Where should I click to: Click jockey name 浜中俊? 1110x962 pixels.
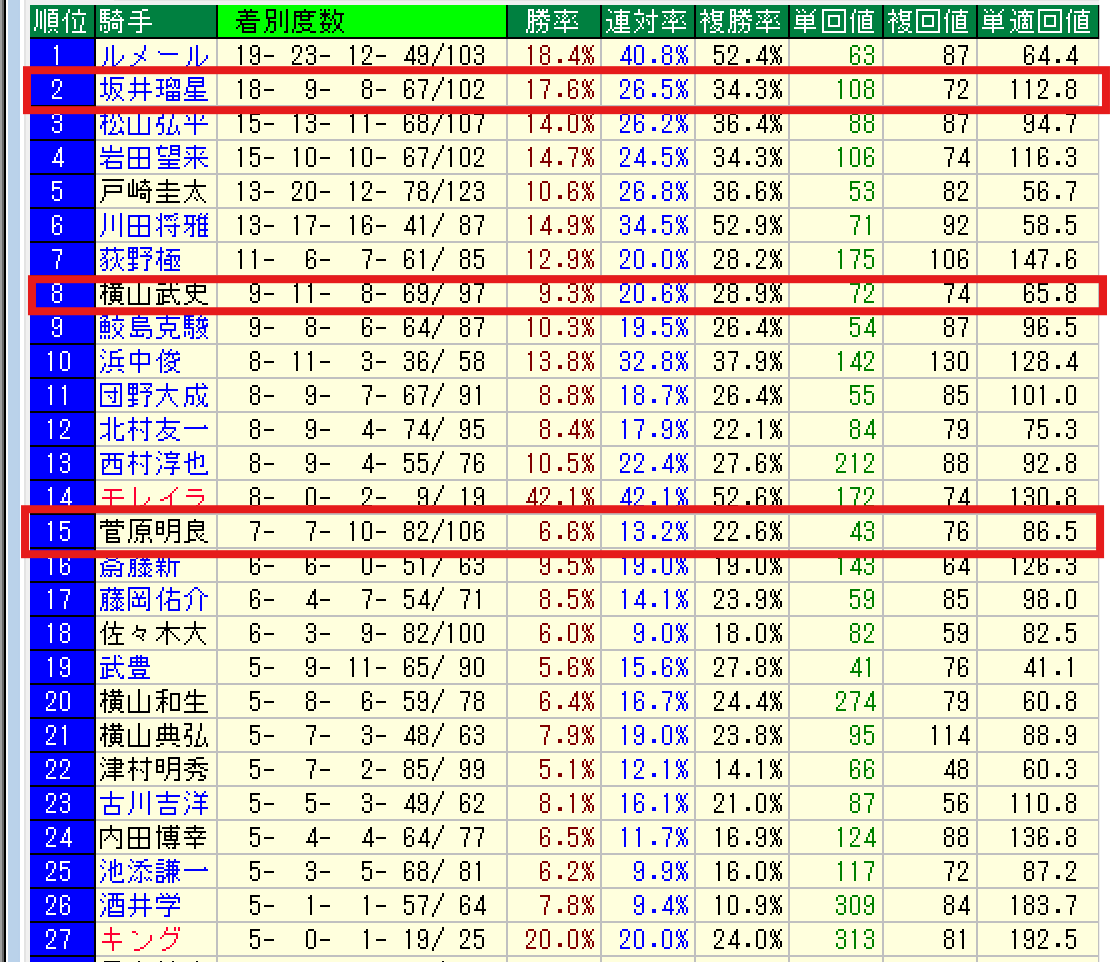(140, 362)
